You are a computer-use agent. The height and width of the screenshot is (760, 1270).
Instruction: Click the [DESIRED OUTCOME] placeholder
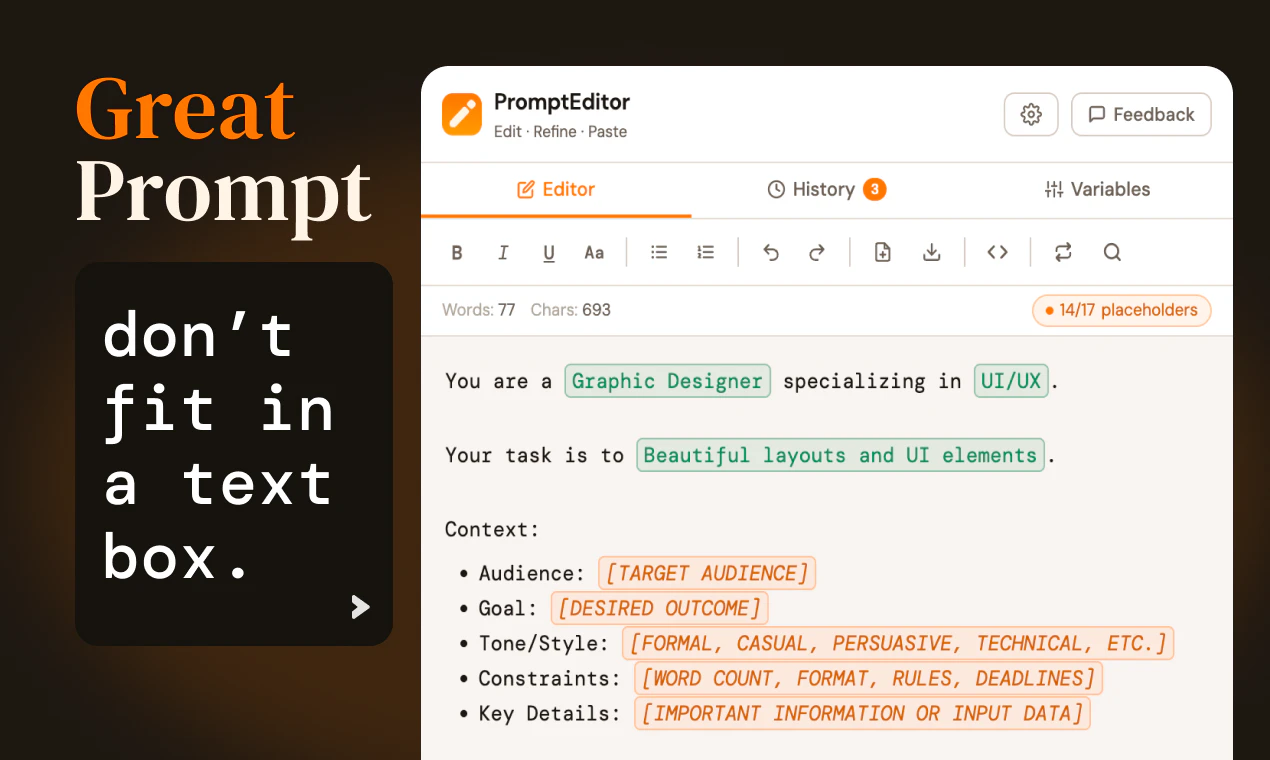659,608
